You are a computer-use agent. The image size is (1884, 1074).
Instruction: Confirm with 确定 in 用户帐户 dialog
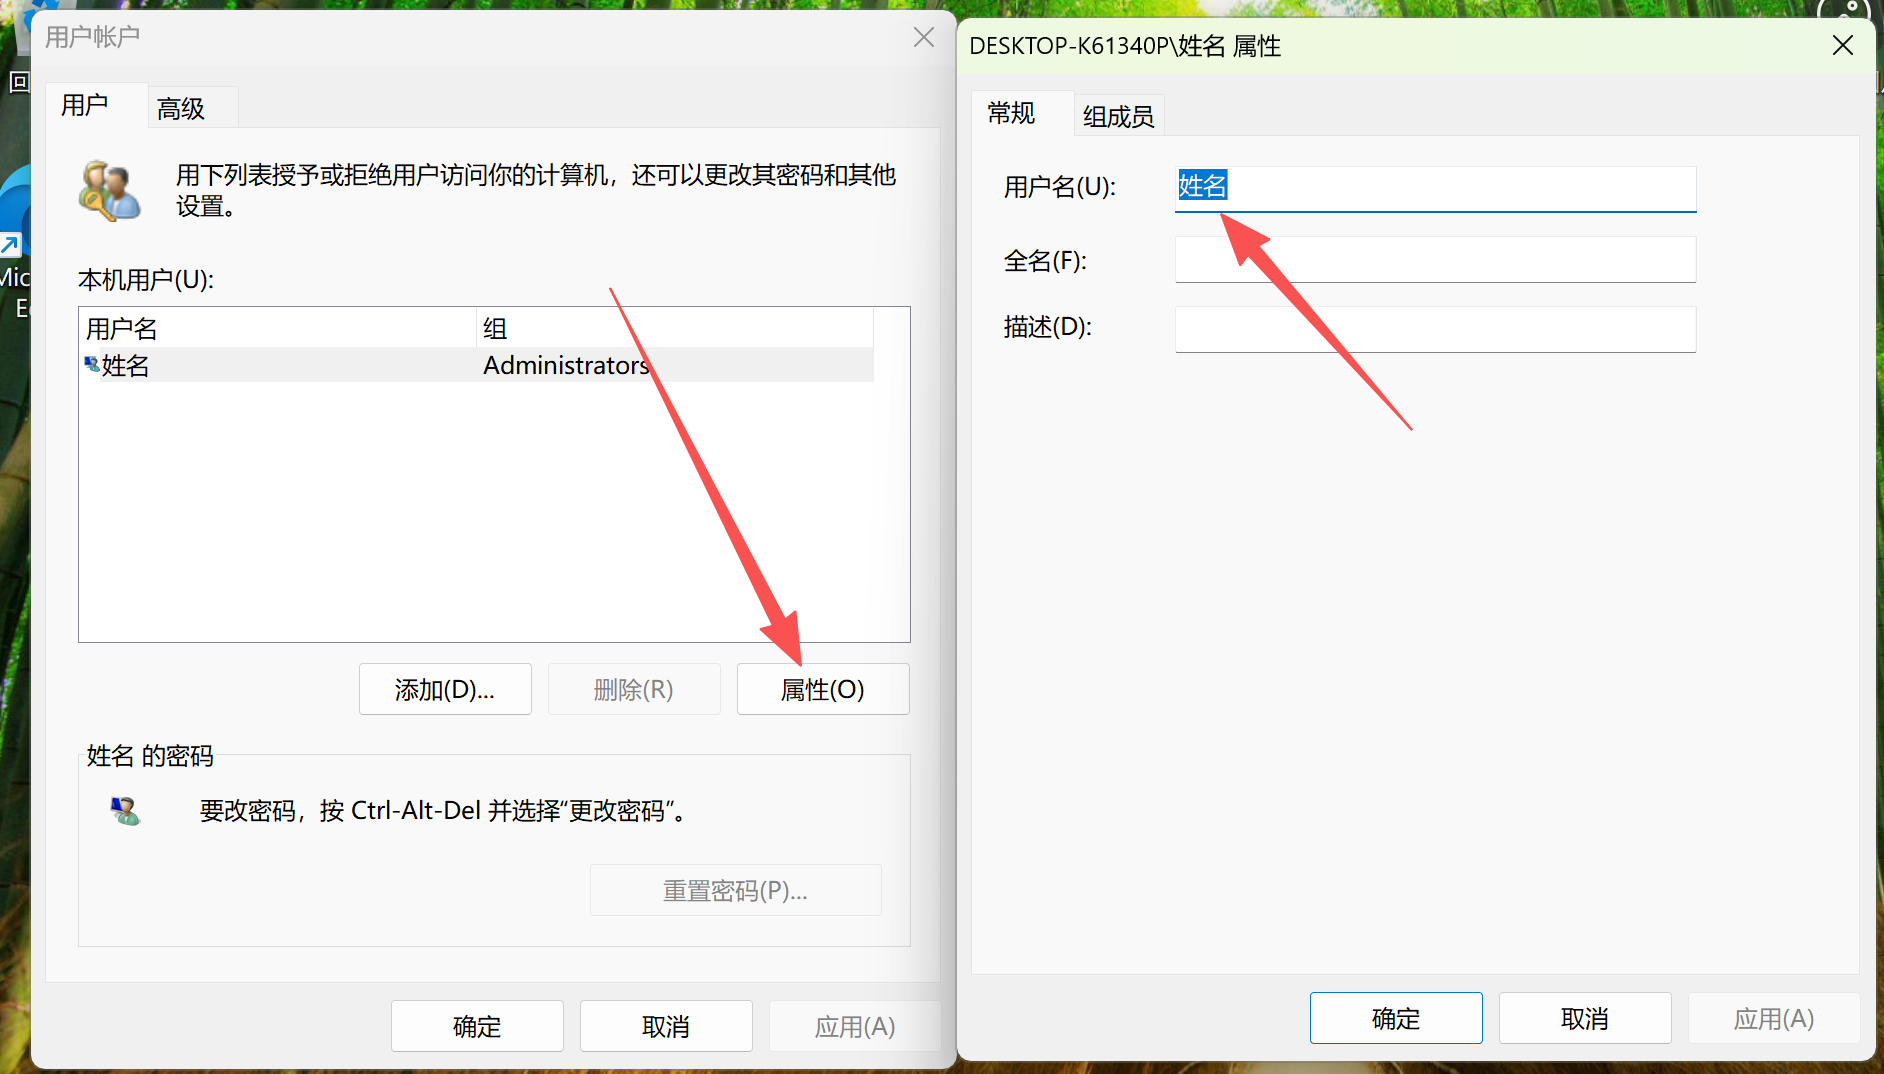pos(477,1026)
